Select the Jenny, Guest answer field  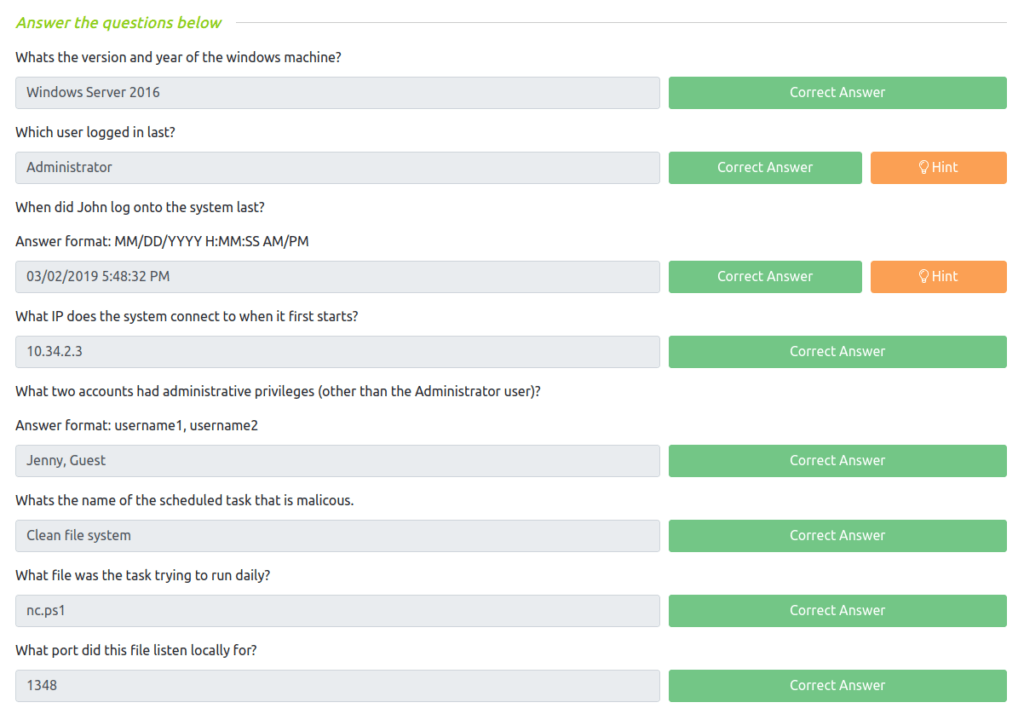338,461
